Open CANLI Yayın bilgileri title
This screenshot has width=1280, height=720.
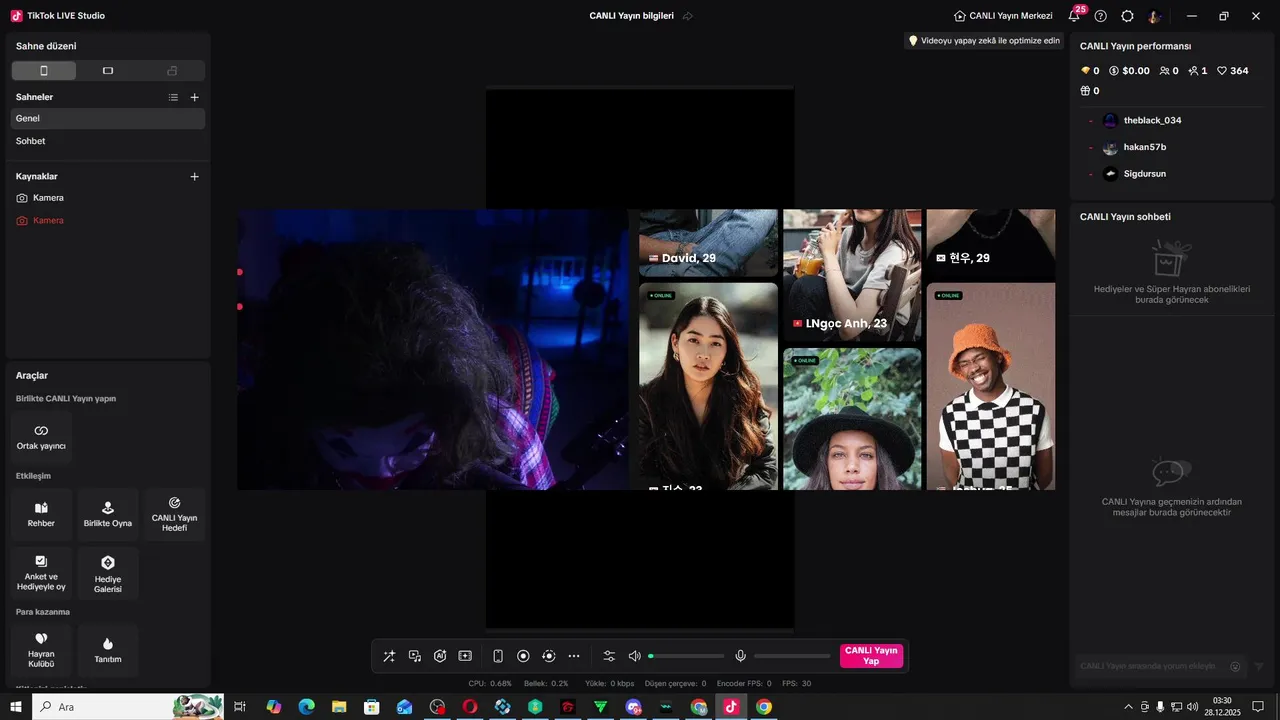click(631, 16)
